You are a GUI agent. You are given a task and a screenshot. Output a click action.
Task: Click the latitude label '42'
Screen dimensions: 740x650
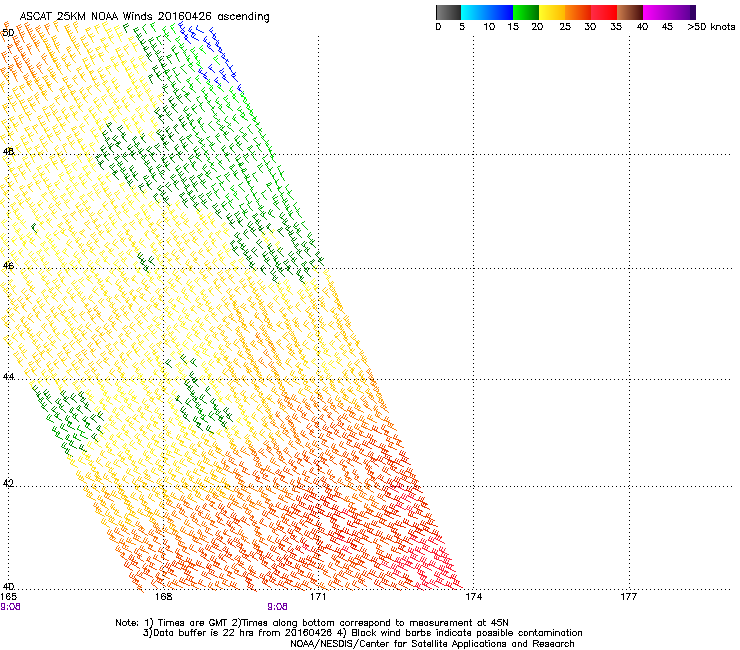click(8, 483)
